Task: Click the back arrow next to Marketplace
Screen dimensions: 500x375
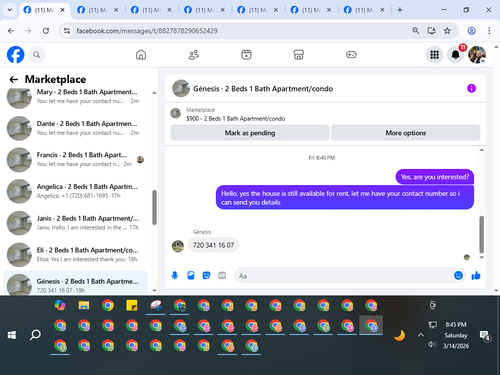Action: coord(14,79)
